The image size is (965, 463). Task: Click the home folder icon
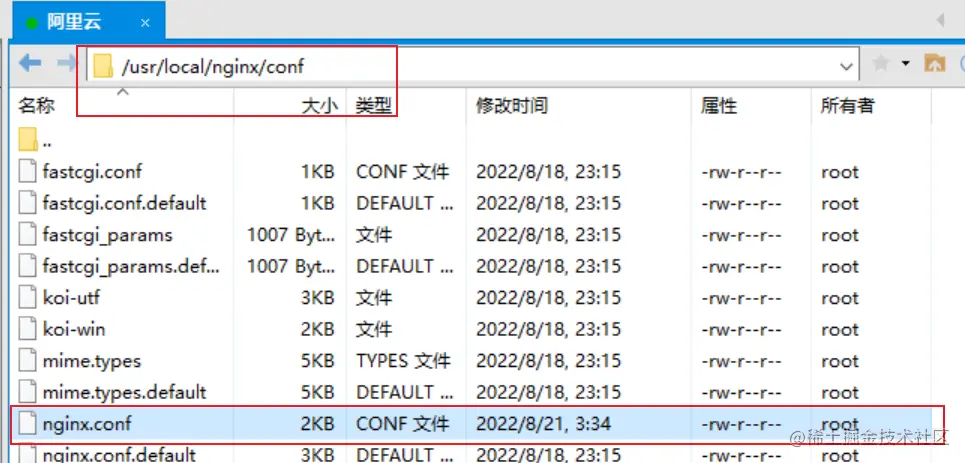pyautogui.click(x=934, y=63)
